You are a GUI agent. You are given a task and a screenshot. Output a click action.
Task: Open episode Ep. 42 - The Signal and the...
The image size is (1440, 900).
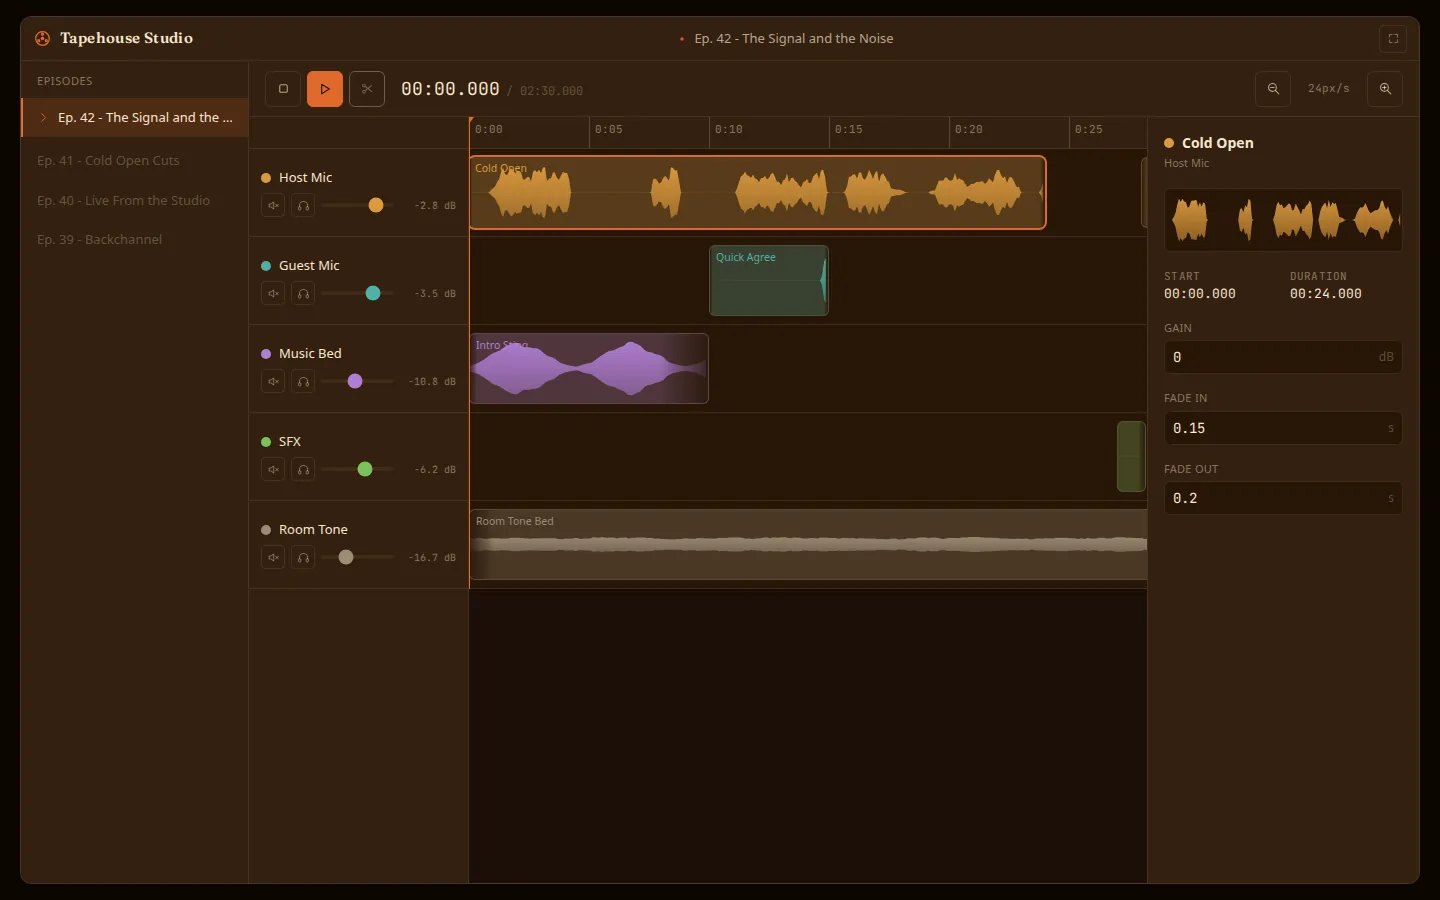[135, 117]
